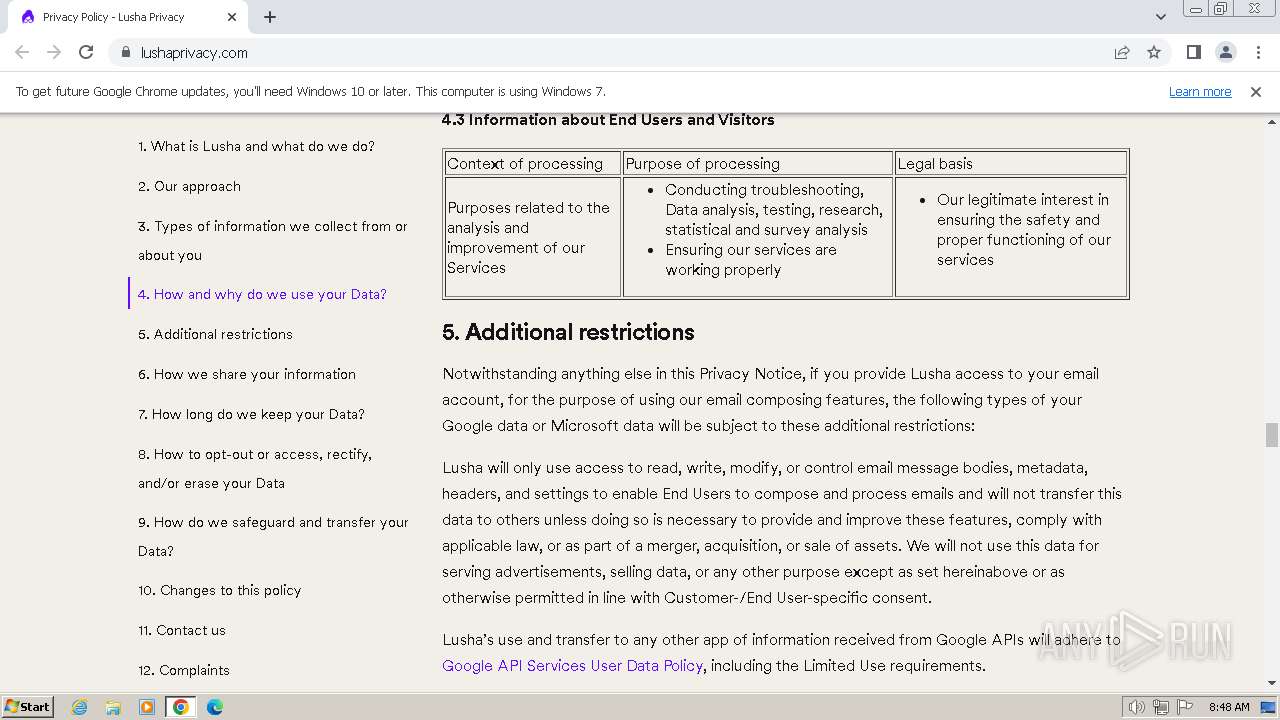Reload the Lusha privacy page
Screen dimensions: 1280x720
[86, 53]
